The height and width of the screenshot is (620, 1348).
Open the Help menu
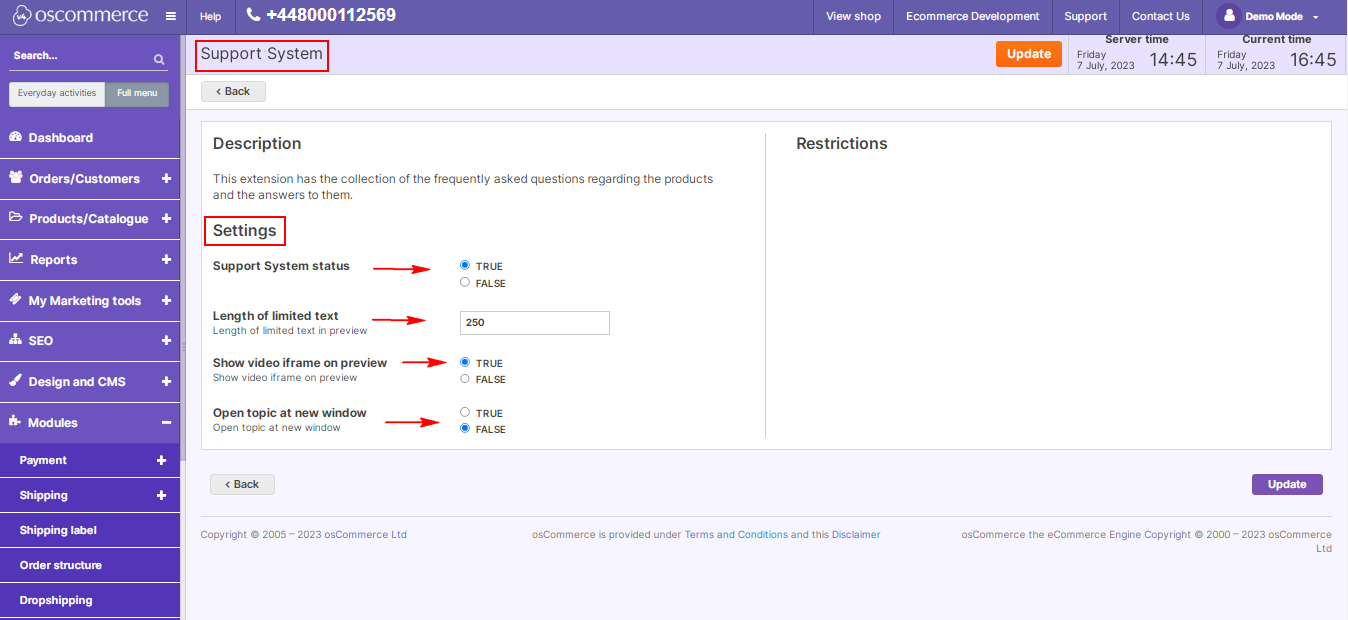pyautogui.click(x=210, y=16)
